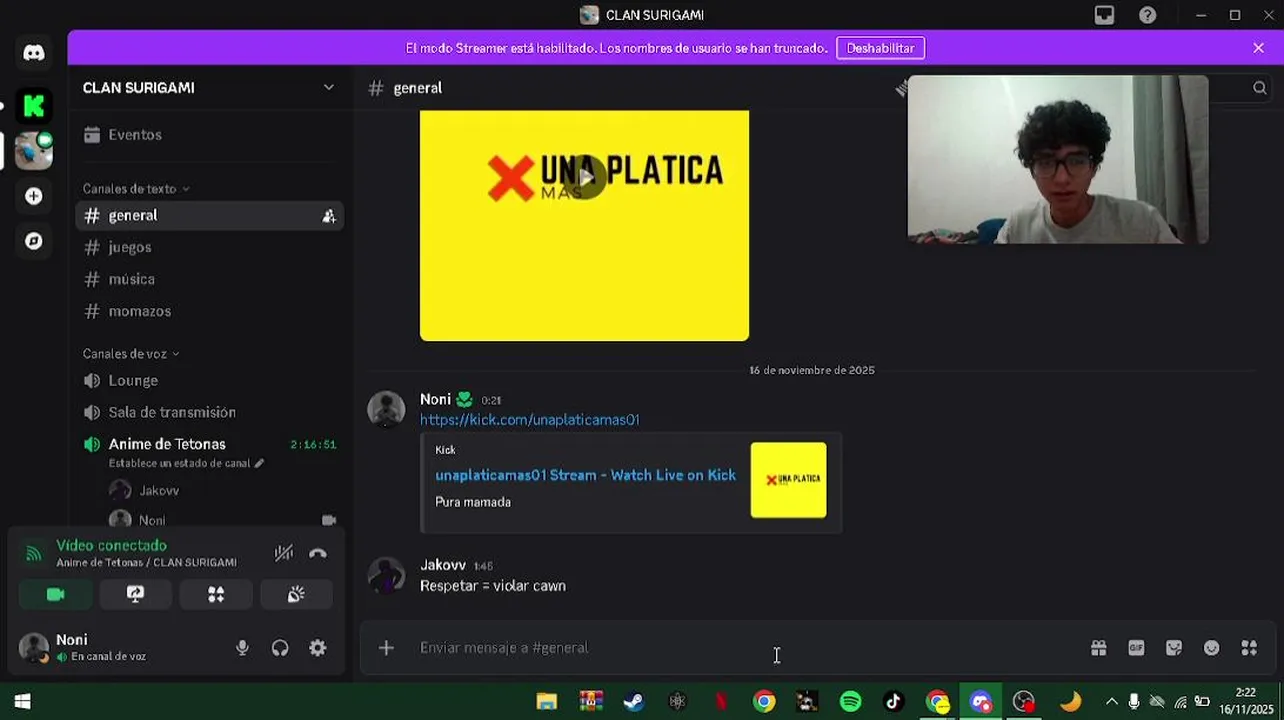Dismiss the streamer mode banner

point(1258,48)
